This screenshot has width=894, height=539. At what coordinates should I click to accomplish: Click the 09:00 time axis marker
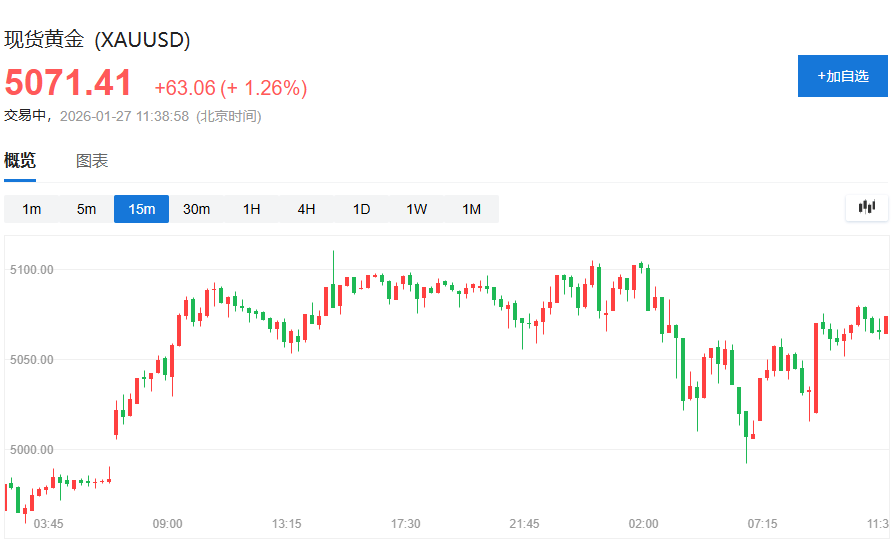(167, 524)
